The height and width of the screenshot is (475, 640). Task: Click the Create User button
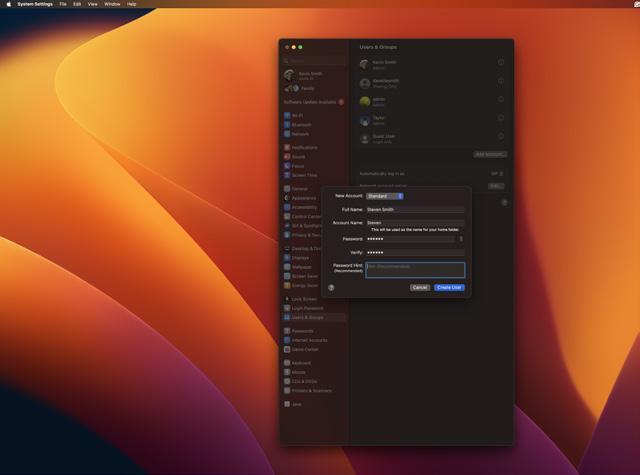click(x=449, y=288)
